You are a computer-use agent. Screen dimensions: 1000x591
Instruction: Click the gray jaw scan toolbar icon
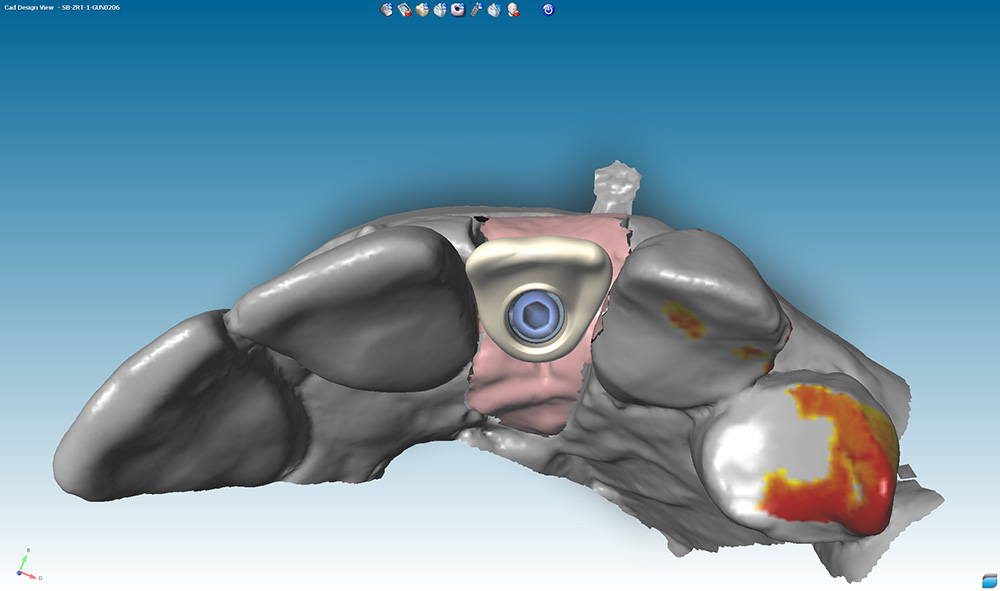coord(386,9)
